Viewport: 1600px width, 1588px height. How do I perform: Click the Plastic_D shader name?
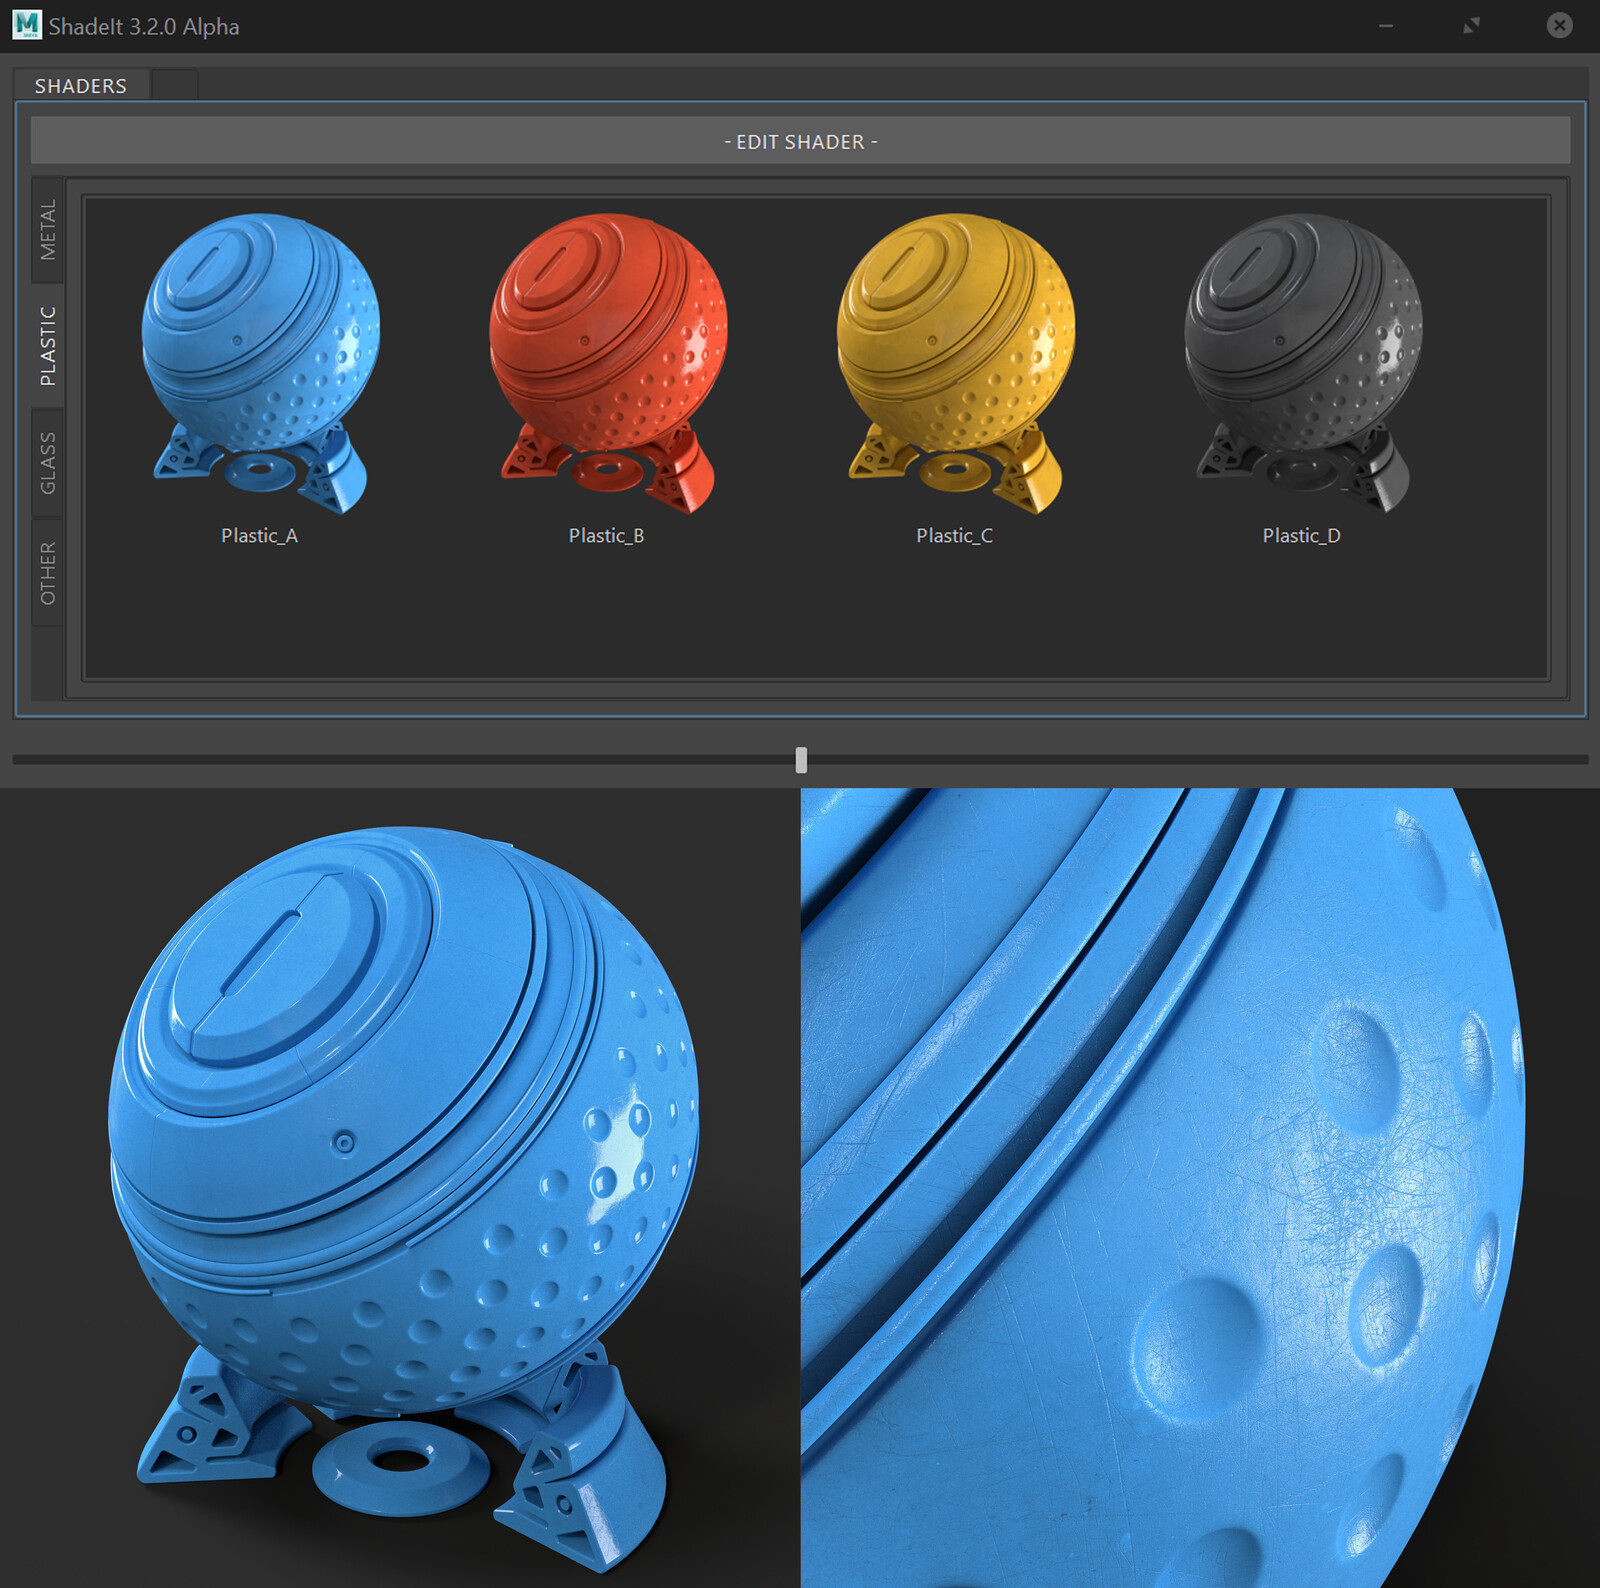coord(1301,536)
